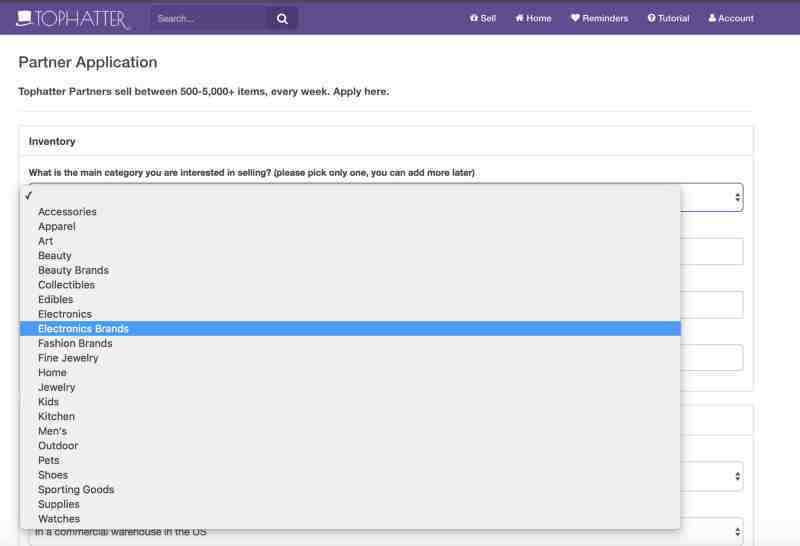Pick Pets category option
The width and height of the screenshot is (800, 546).
350,460
